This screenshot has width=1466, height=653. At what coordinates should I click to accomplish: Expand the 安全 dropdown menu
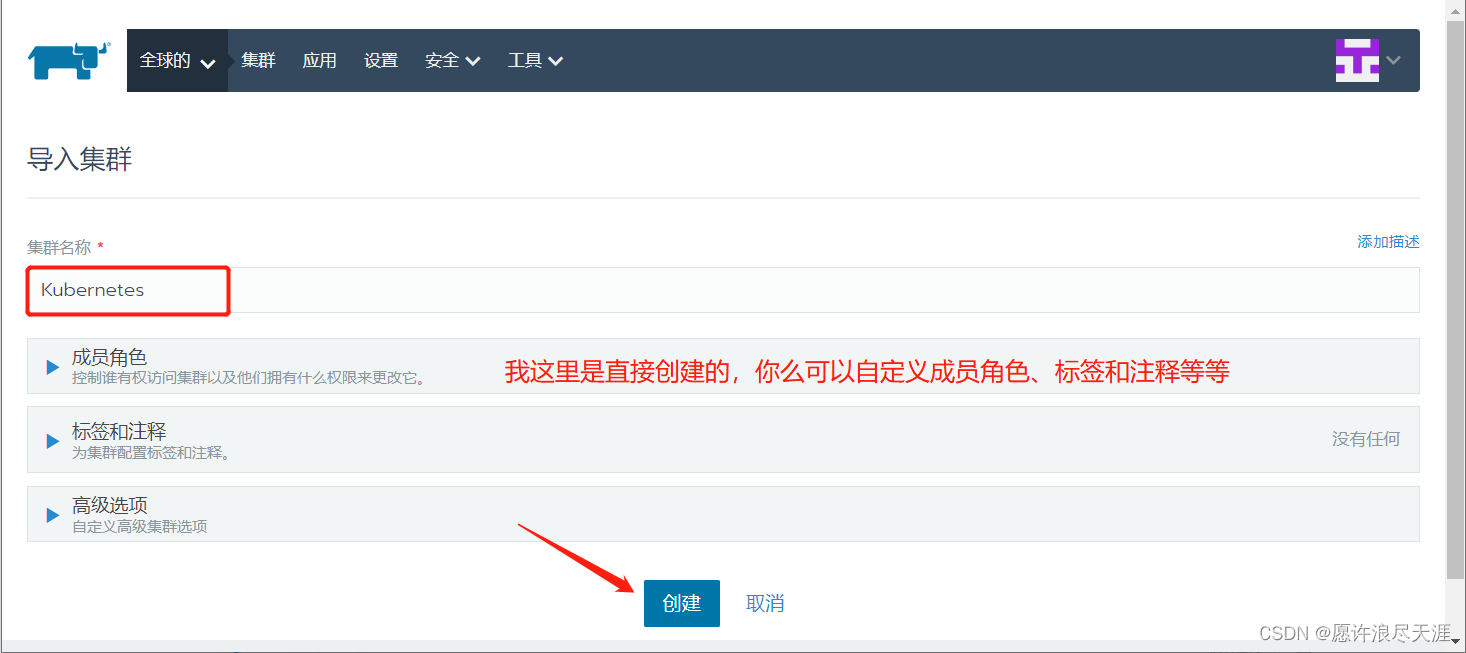point(452,61)
